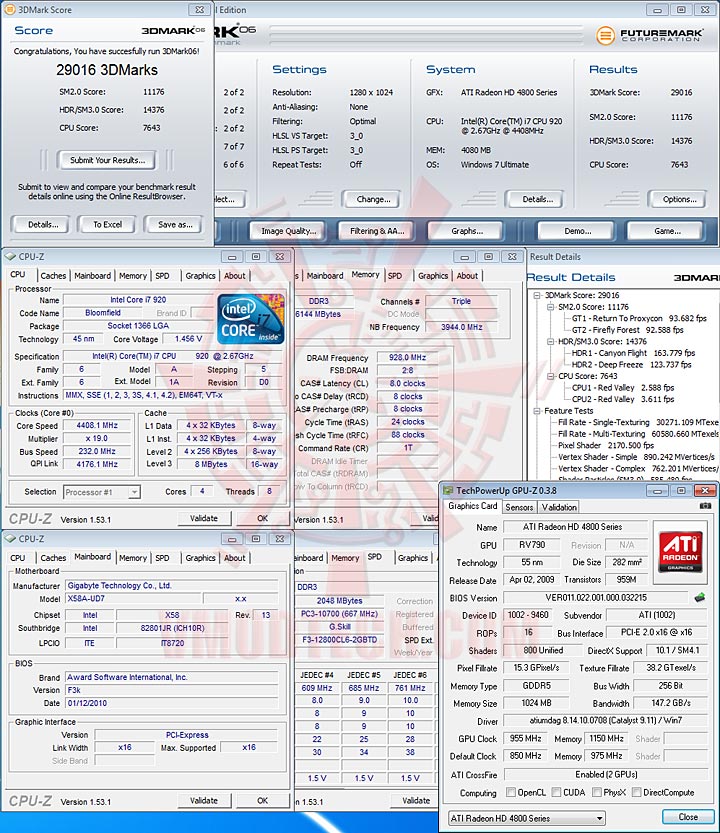This screenshot has height=833, width=720.
Task: Click the G.Skill manufacturer field in SPD
Action: coord(340,627)
